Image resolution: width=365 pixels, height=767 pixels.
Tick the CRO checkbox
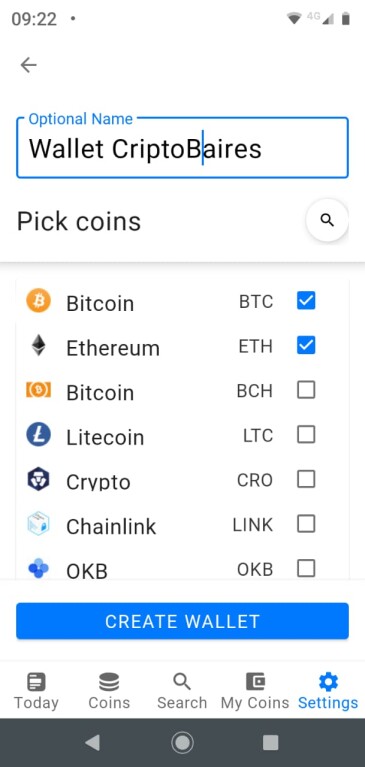pyautogui.click(x=306, y=479)
